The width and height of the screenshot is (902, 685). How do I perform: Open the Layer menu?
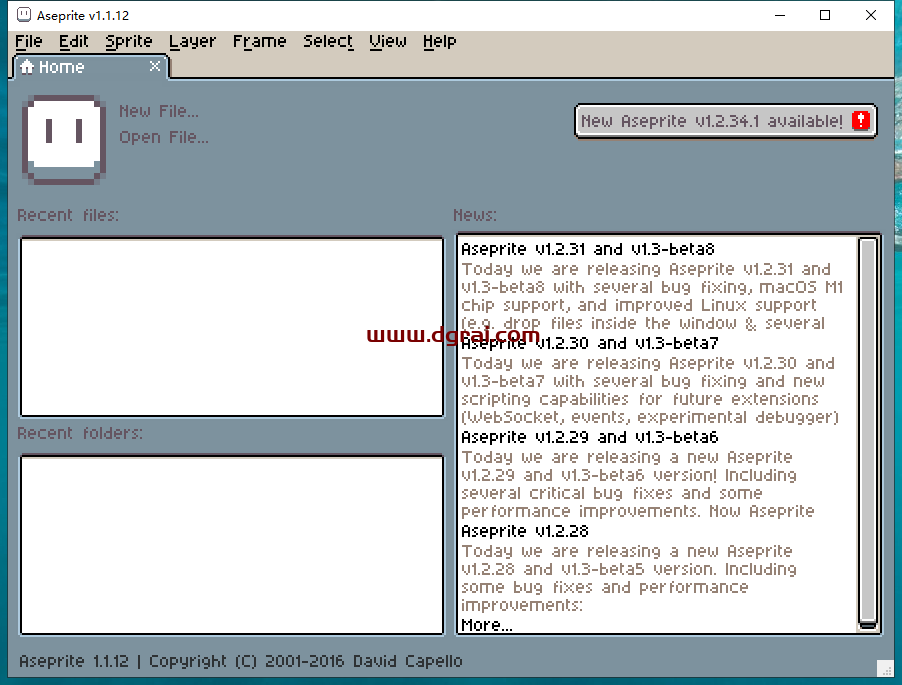coord(192,41)
